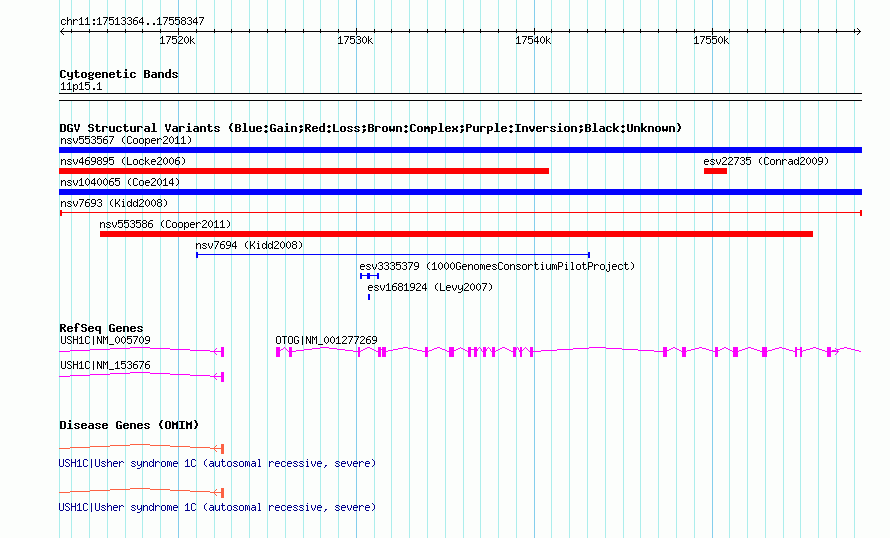The image size is (890, 538).
Task: Open the upper USH1C Usher syndrome 1C link
Action: pyautogui.click(x=217, y=464)
